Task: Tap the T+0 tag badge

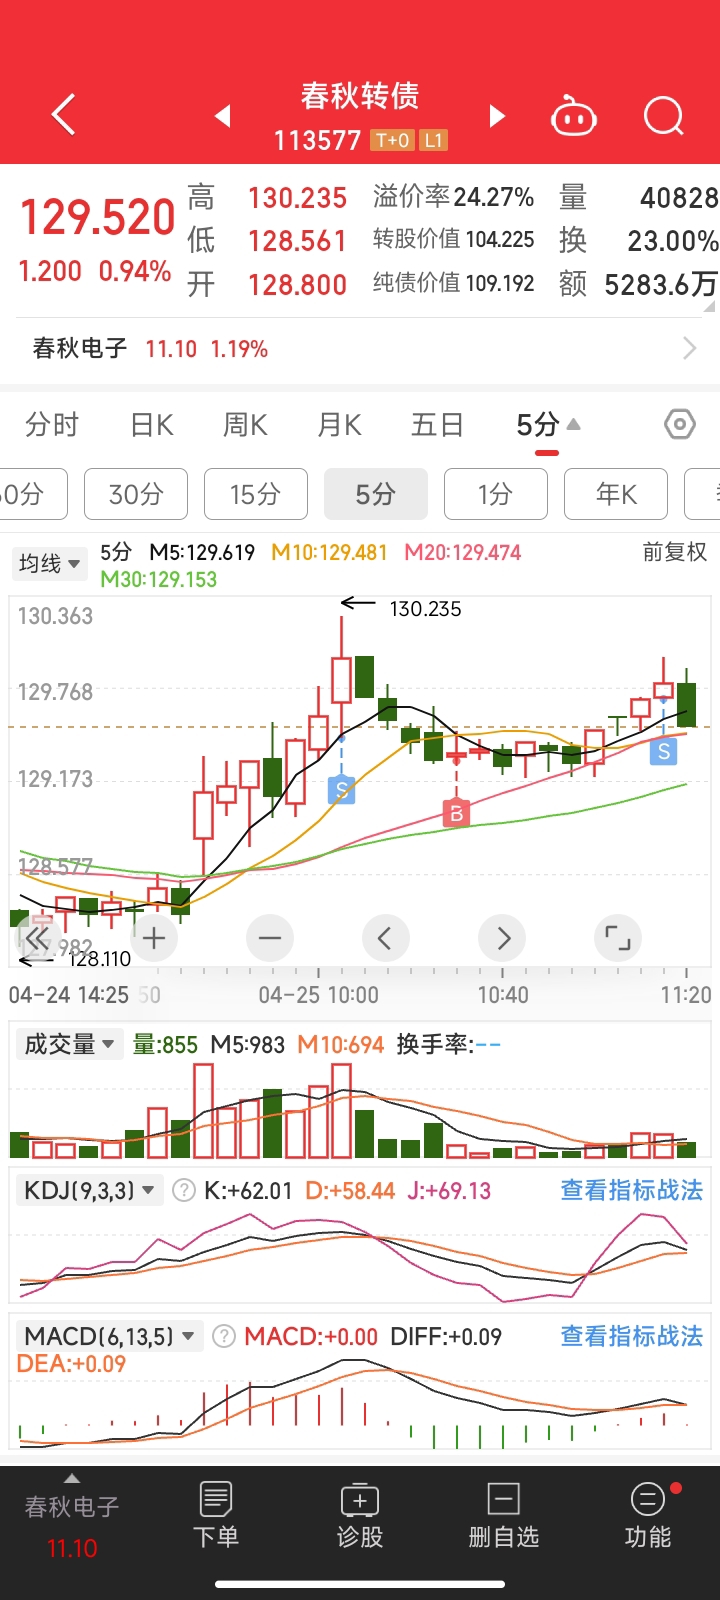Action: [x=392, y=141]
